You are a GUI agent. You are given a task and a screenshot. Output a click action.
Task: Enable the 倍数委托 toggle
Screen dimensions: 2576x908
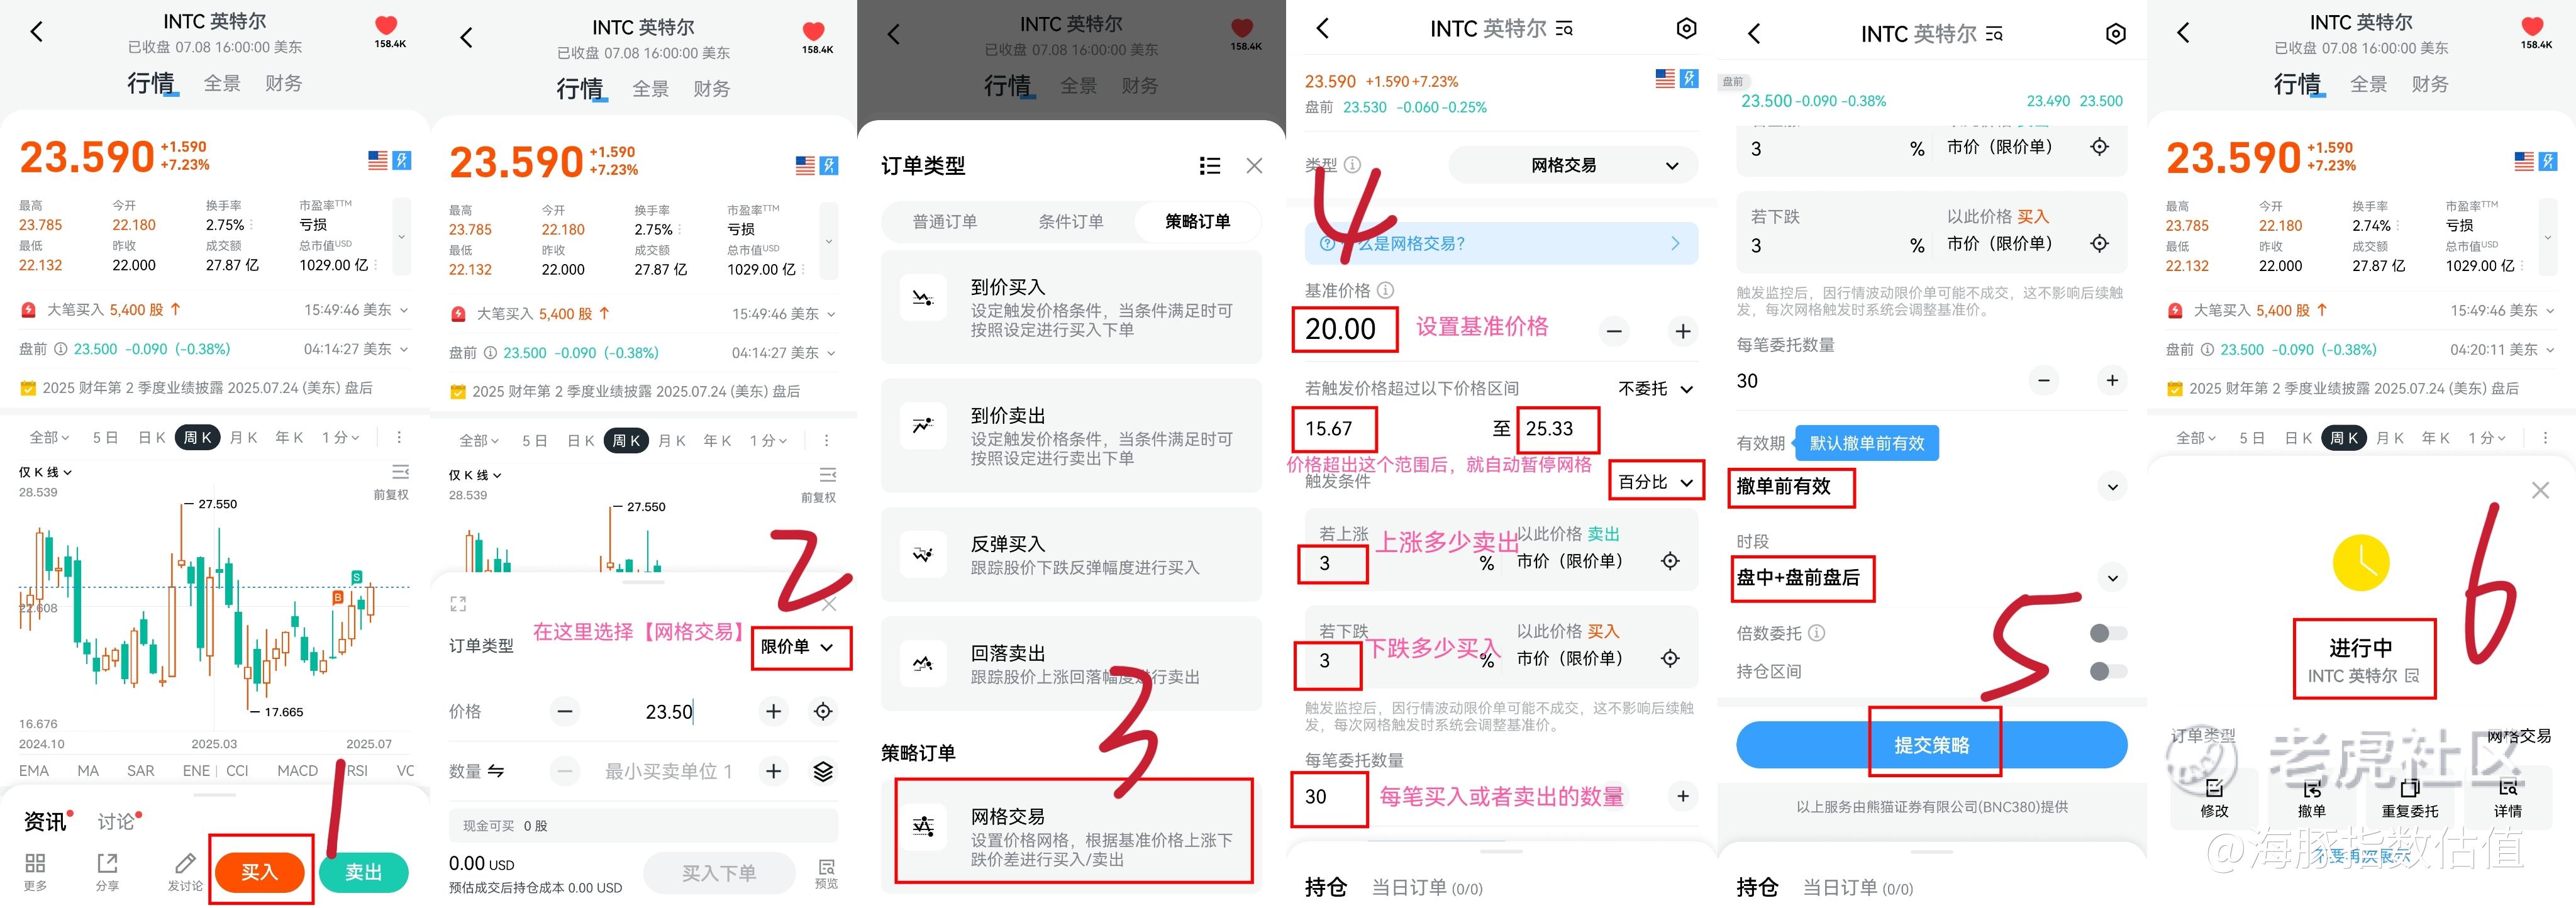coord(2108,633)
